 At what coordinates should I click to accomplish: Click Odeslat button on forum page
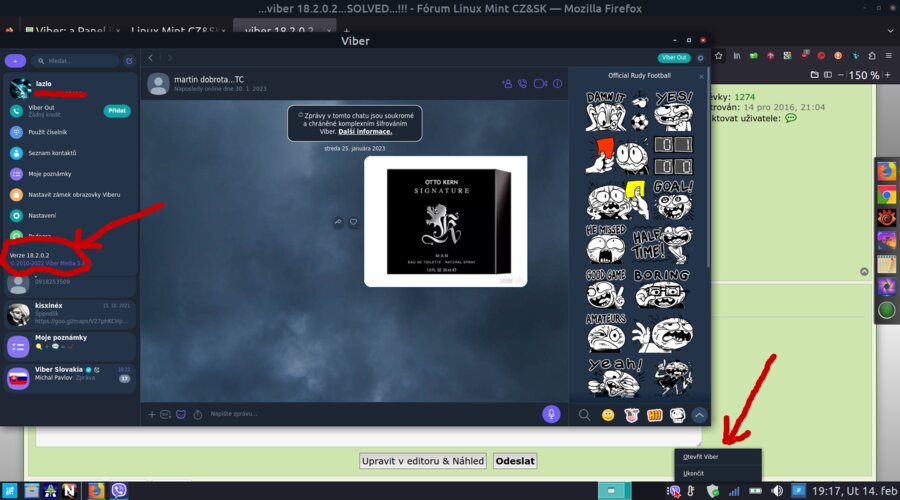tap(515, 461)
